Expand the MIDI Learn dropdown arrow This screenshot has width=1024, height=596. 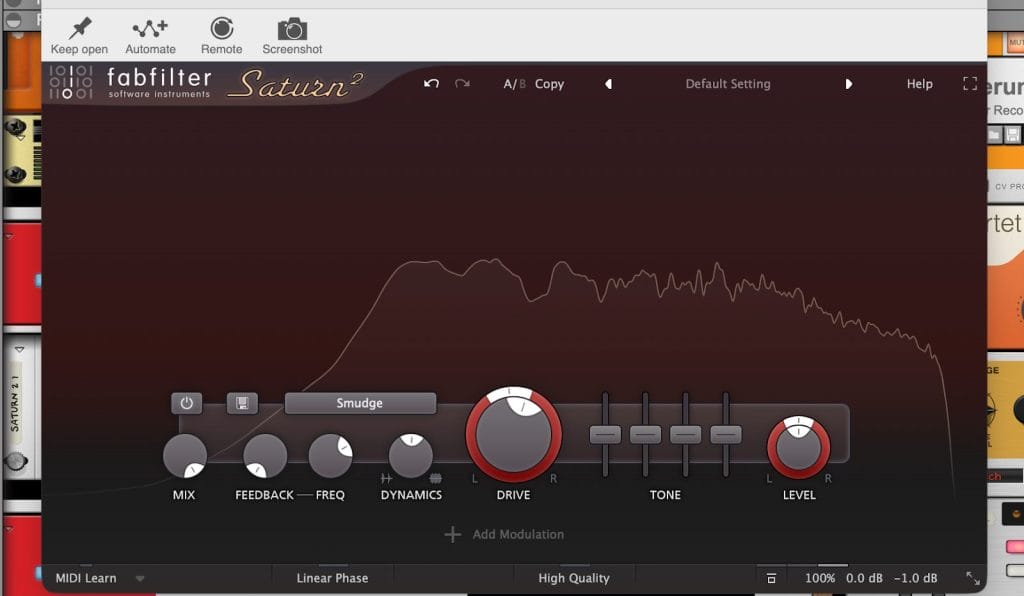(x=140, y=578)
